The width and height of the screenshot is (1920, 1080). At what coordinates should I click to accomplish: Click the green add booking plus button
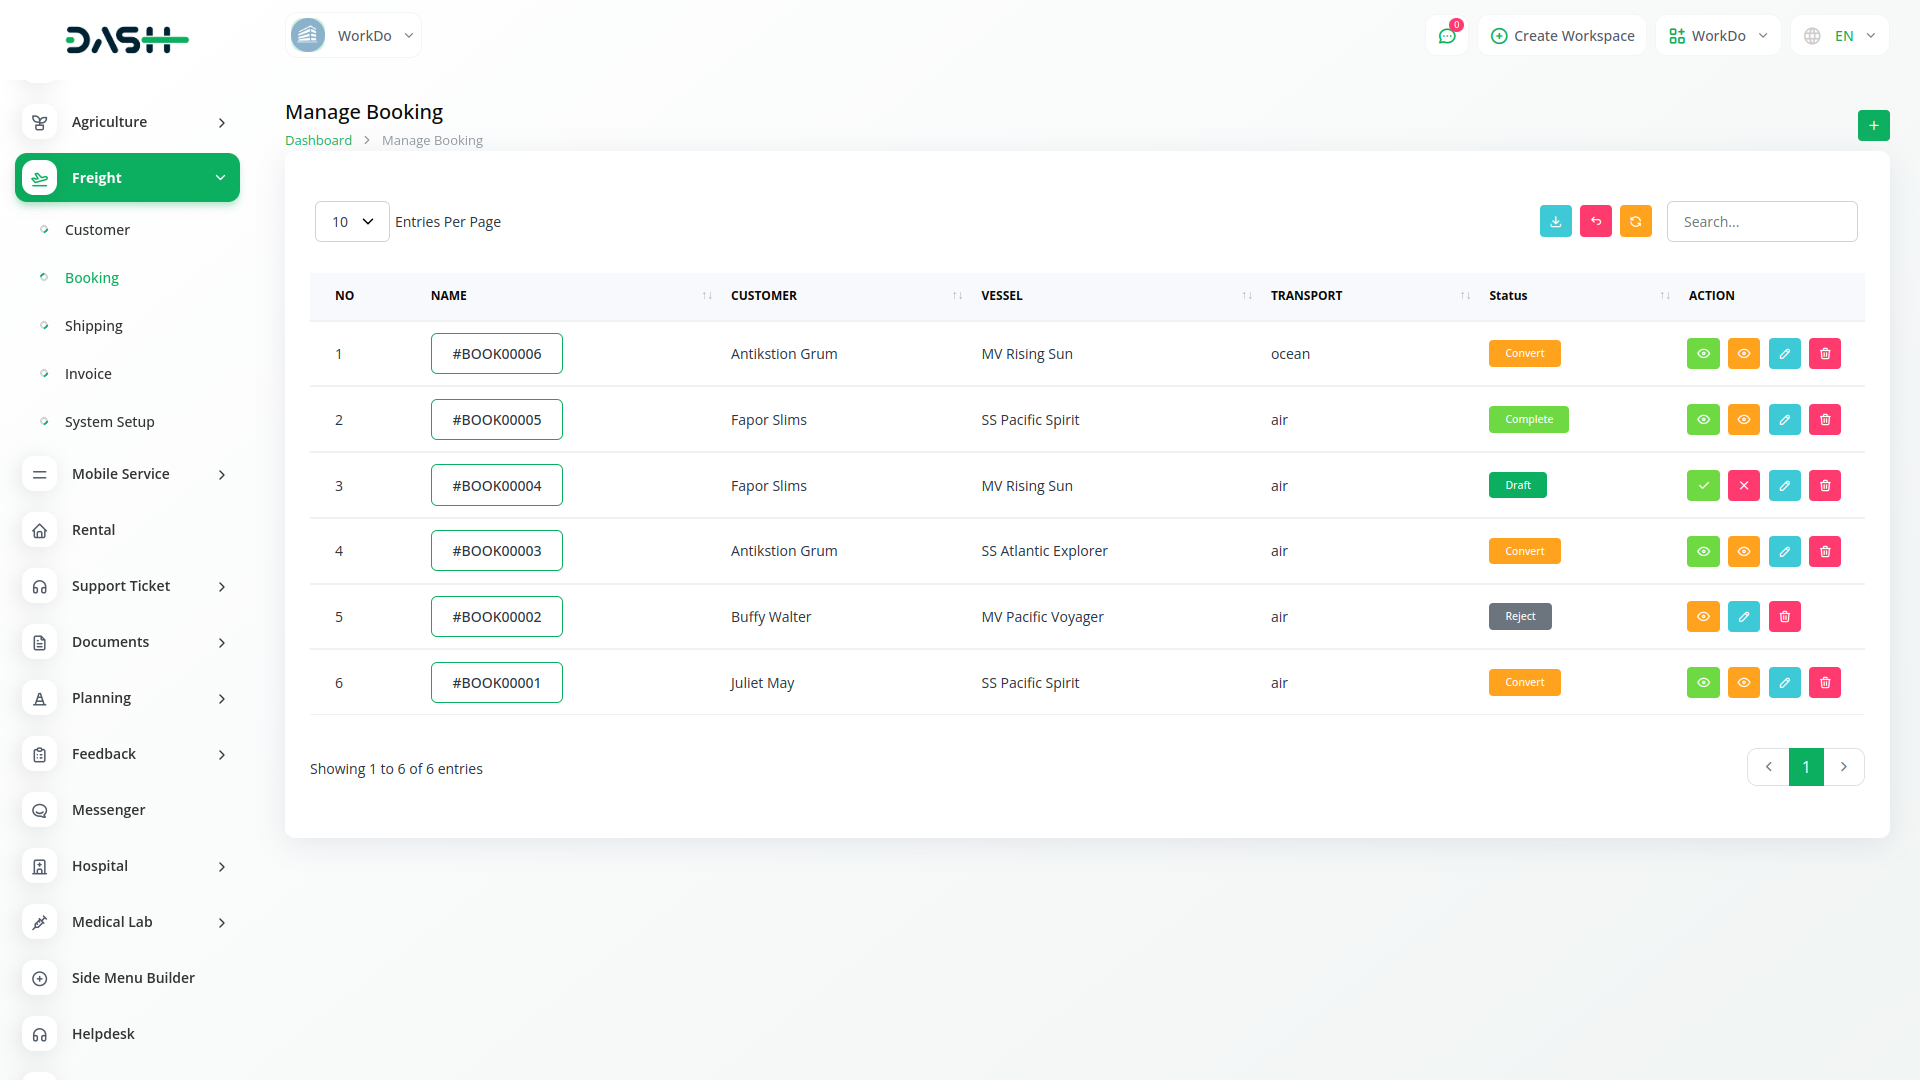(1873, 125)
